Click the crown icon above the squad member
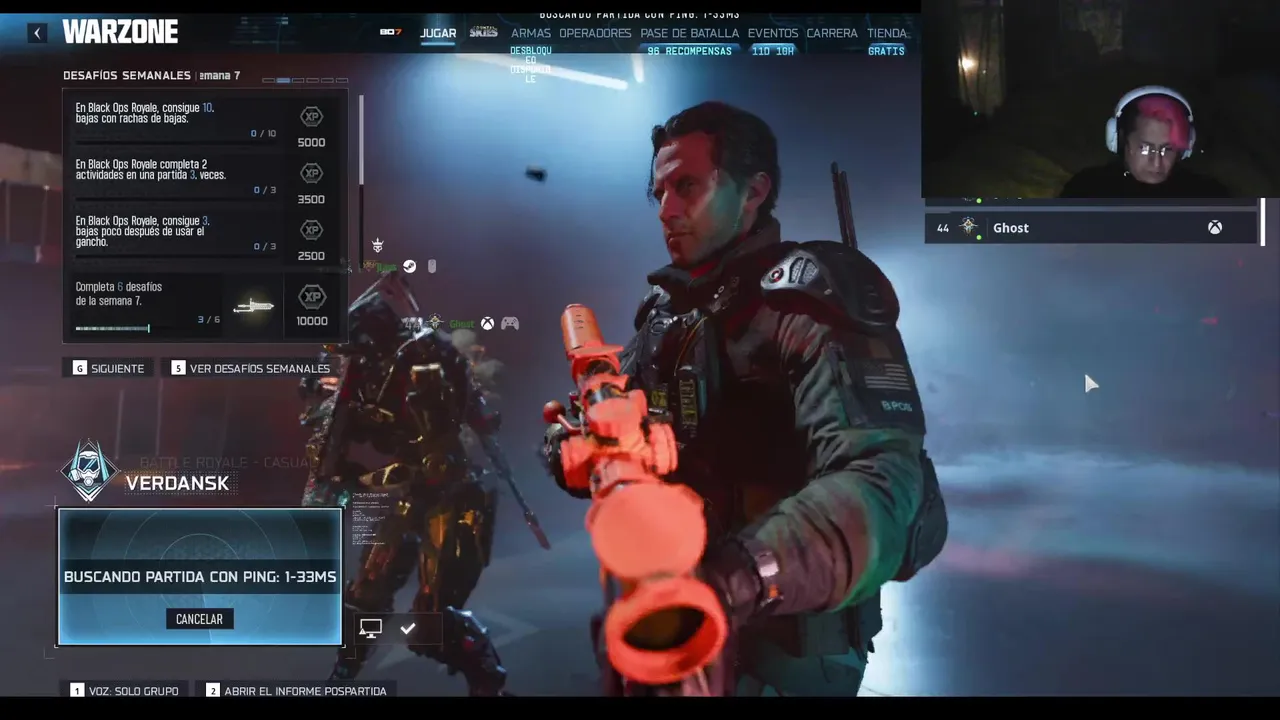The width and height of the screenshot is (1280, 720). point(377,245)
